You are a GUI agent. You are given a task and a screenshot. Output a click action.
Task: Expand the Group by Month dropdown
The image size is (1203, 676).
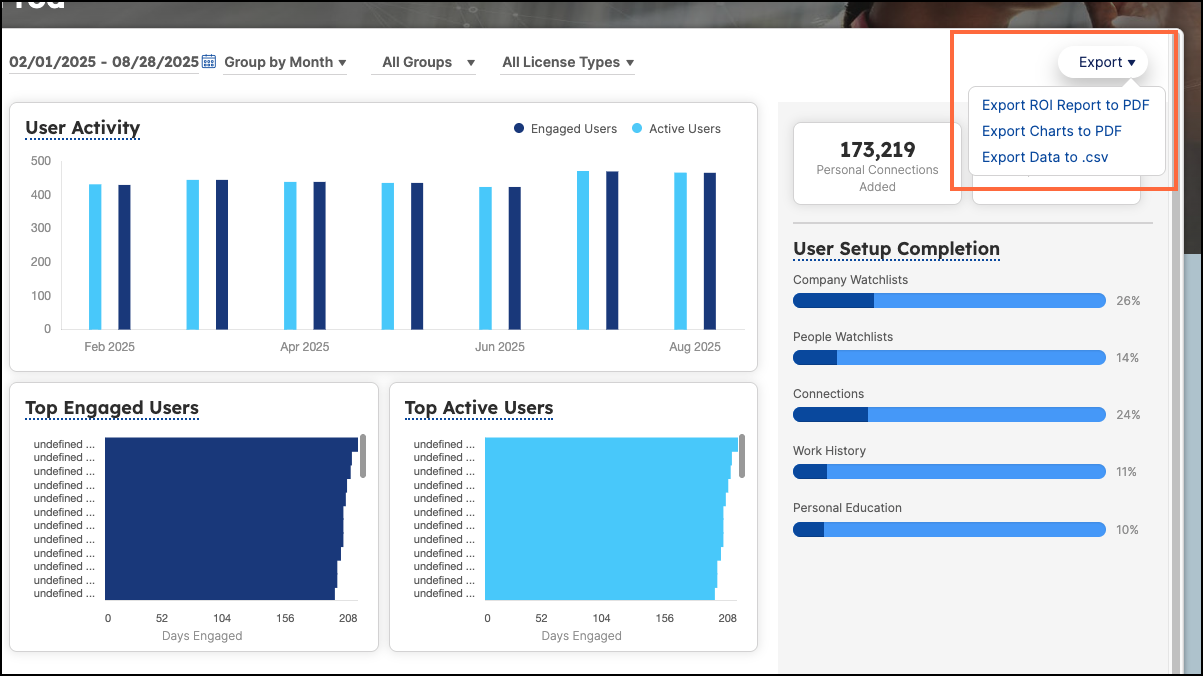(284, 62)
